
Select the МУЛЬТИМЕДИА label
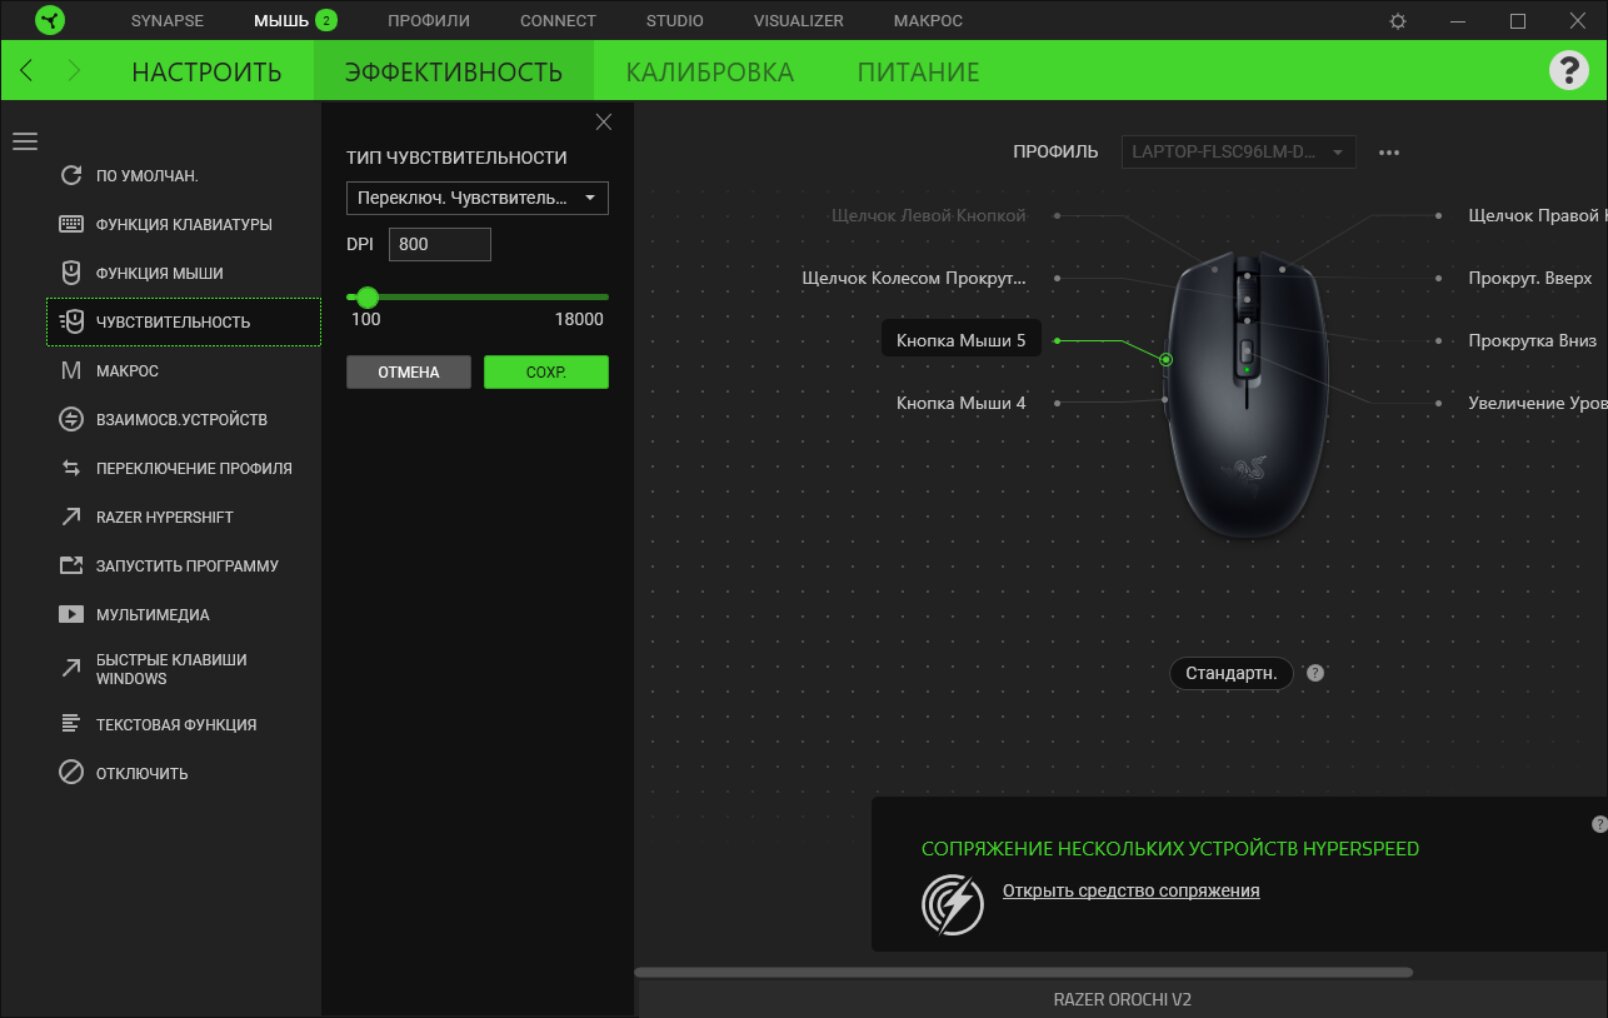point(153,615)
